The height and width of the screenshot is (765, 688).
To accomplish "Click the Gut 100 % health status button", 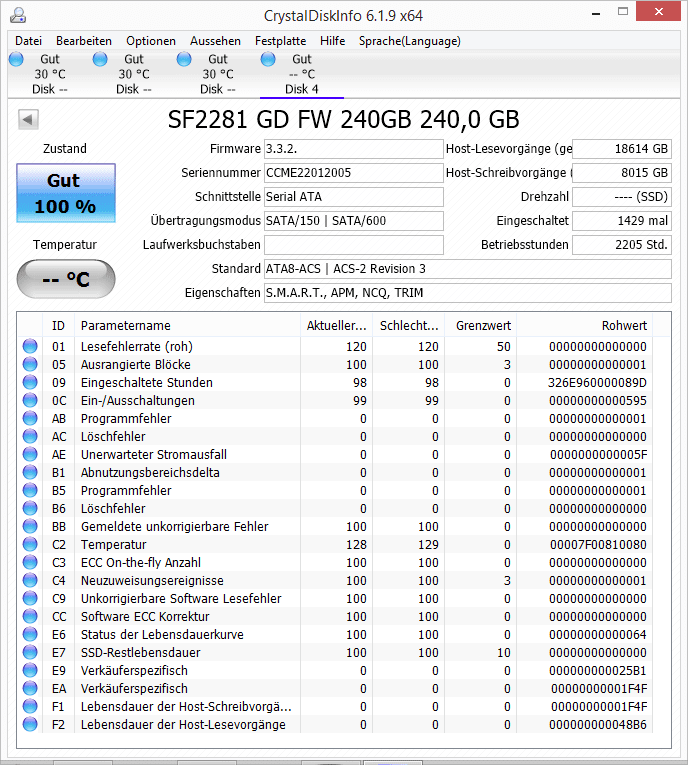I will coord(66,193).
